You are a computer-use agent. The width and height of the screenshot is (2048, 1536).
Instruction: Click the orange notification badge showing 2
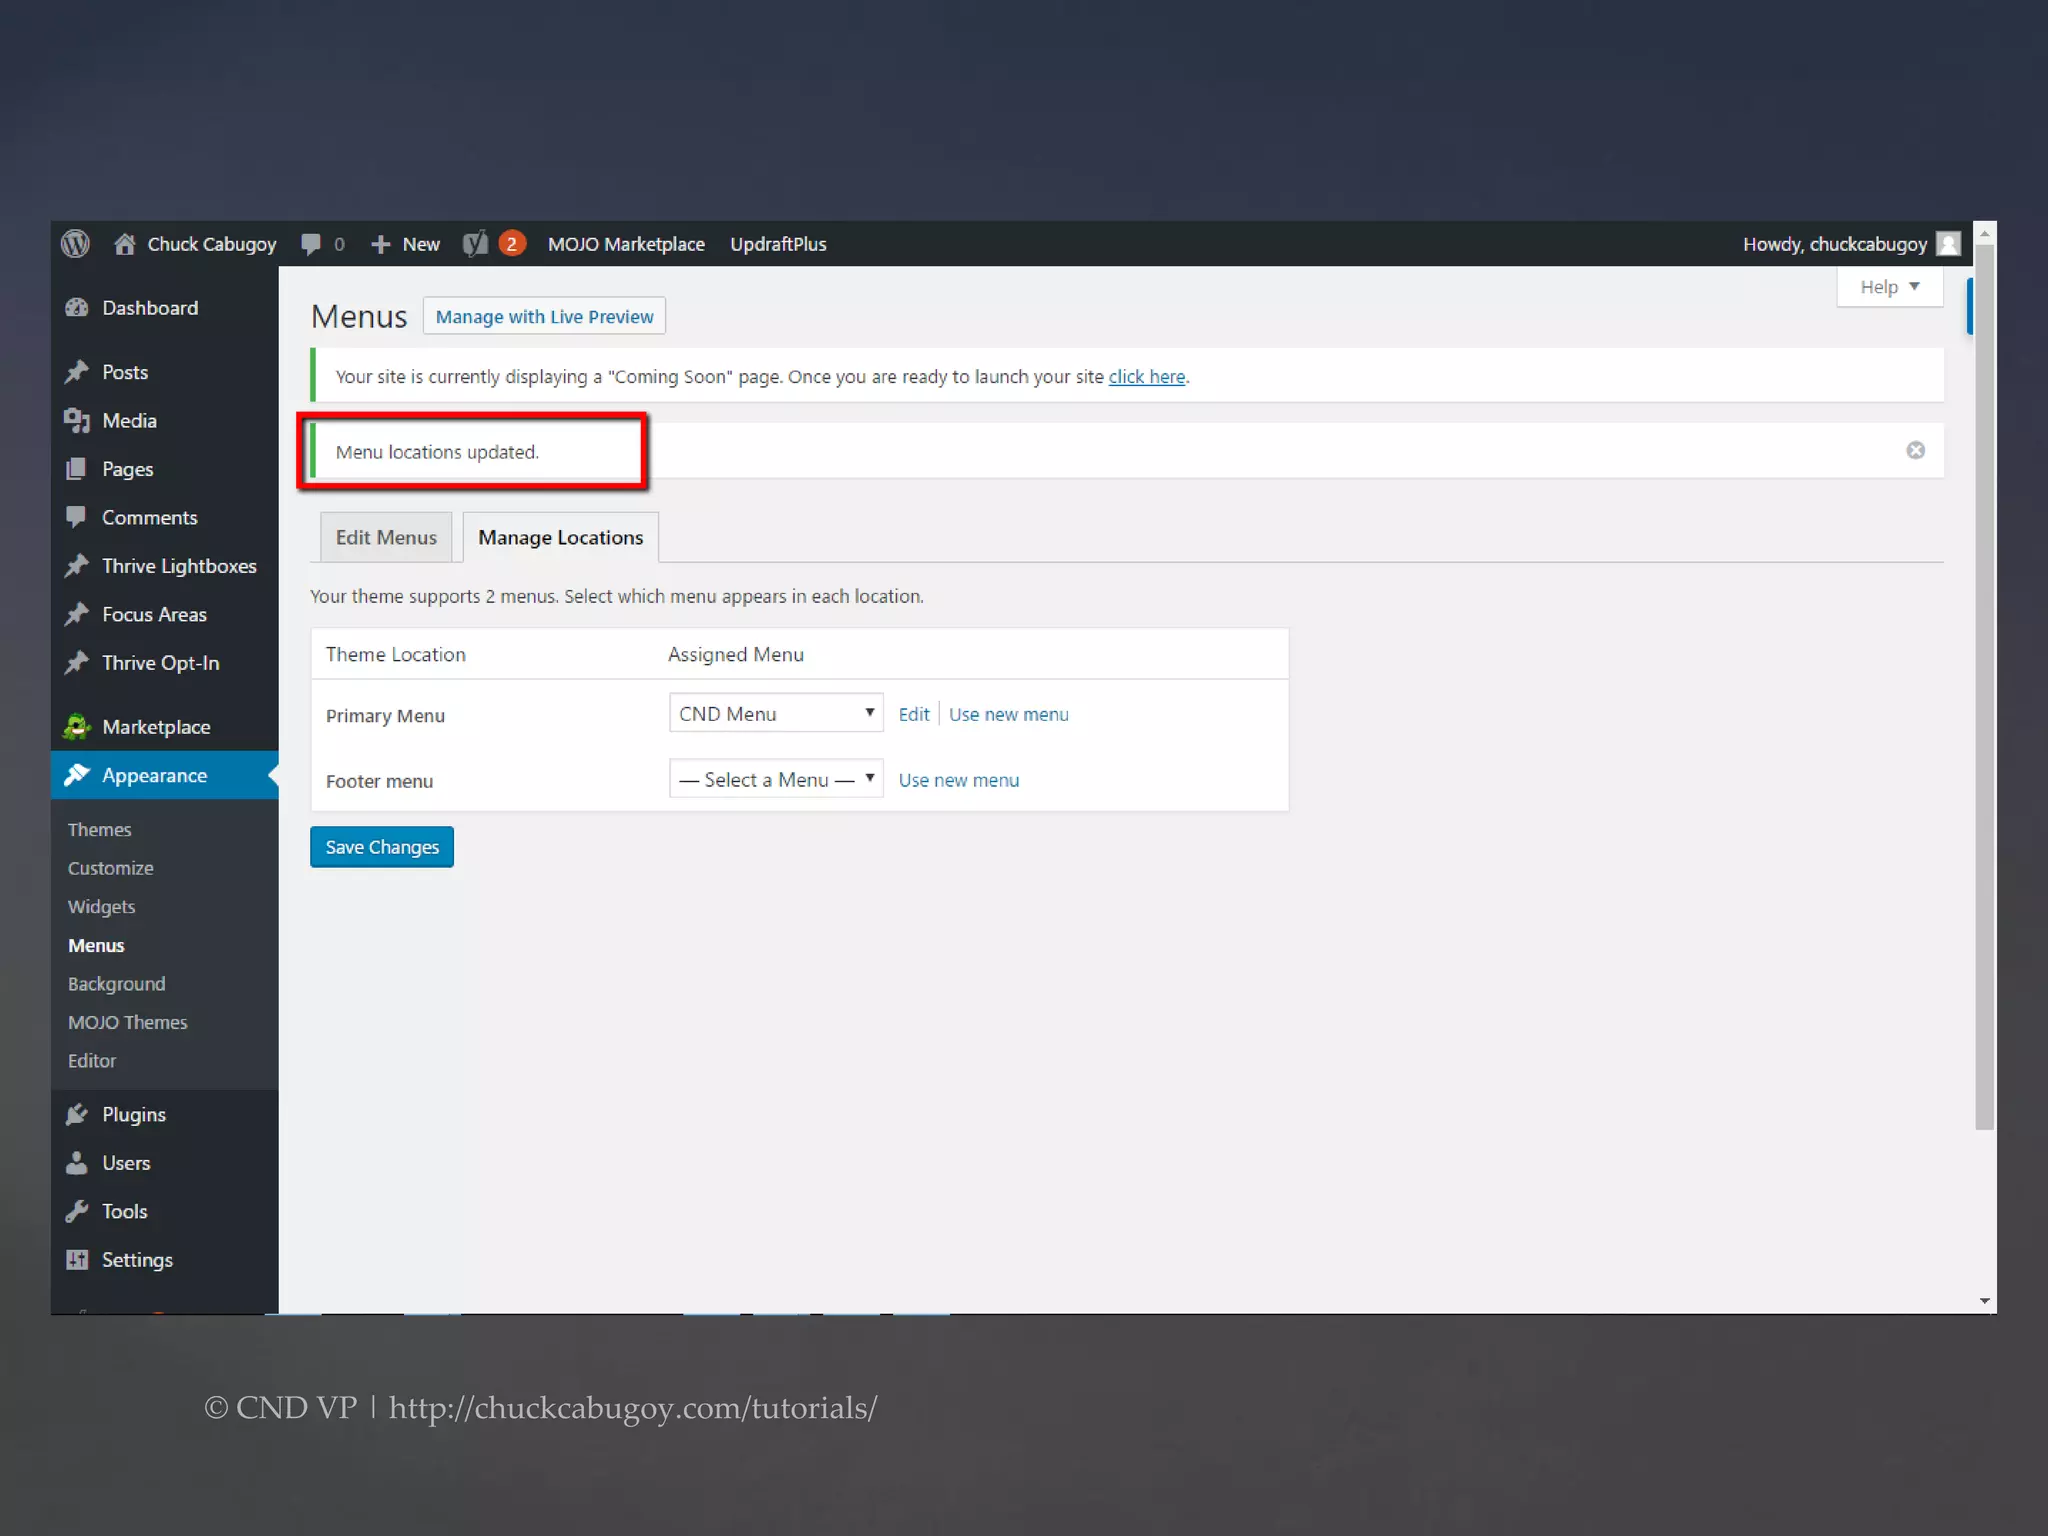click(512, 244)
